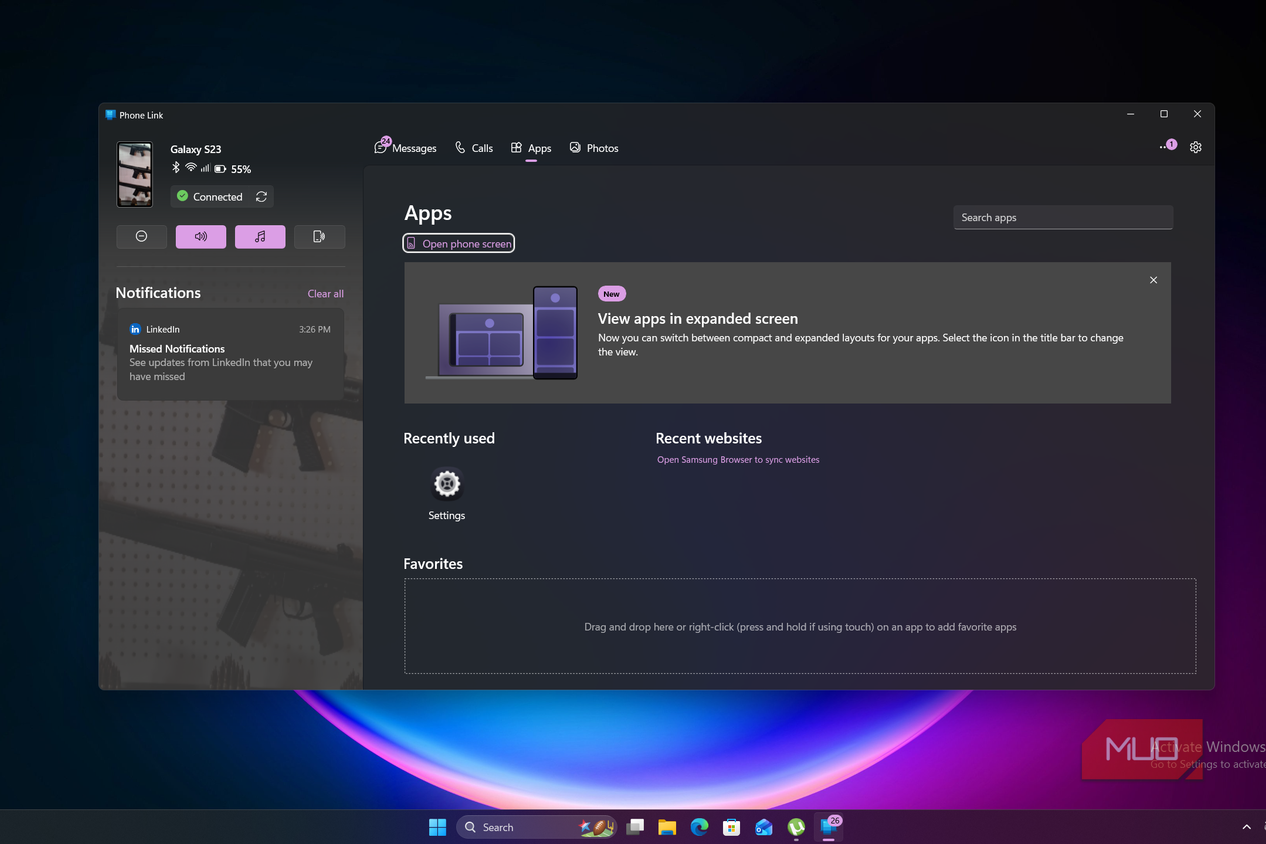Focus the Search apps field
The width and height of the screenshot is (1266, 844).
(1063, 217)
